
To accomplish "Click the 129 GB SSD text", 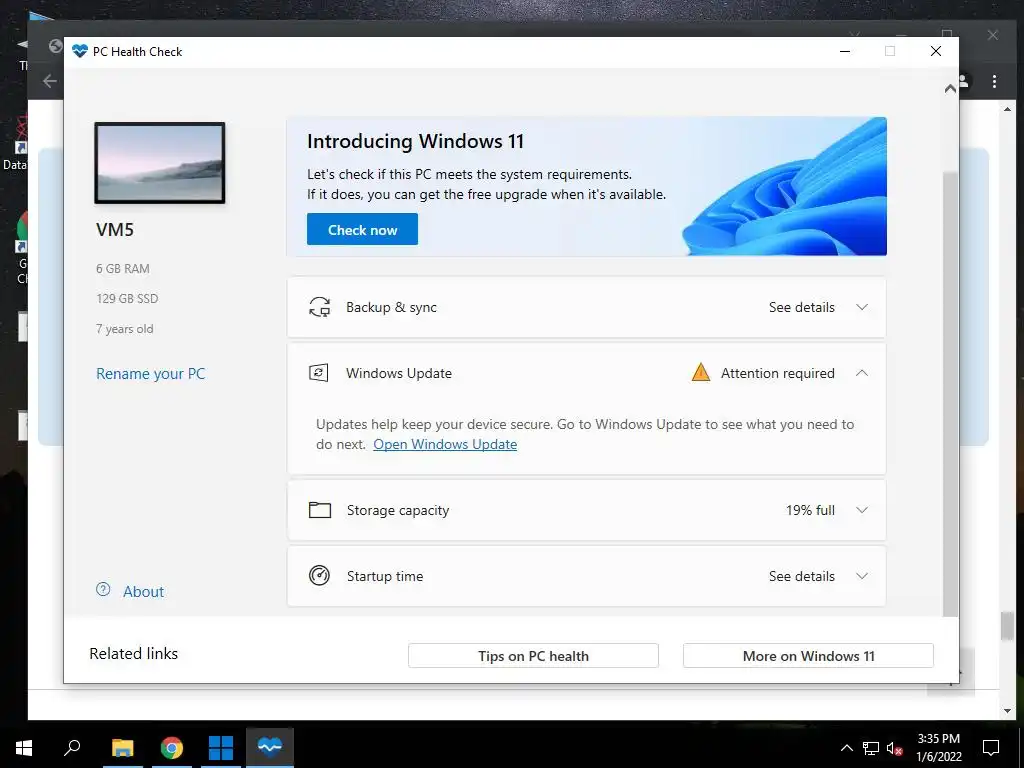I will click(x=127, y=298).
